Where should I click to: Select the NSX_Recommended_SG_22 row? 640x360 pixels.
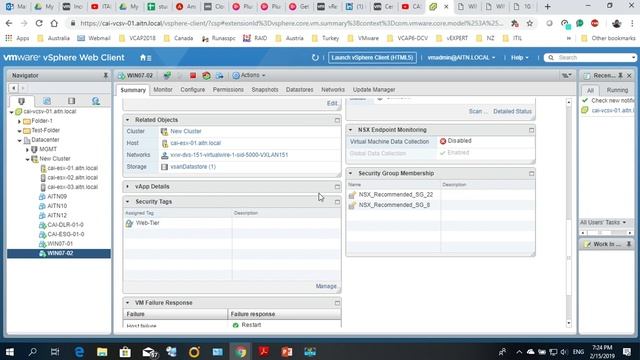tap(440, 195)
